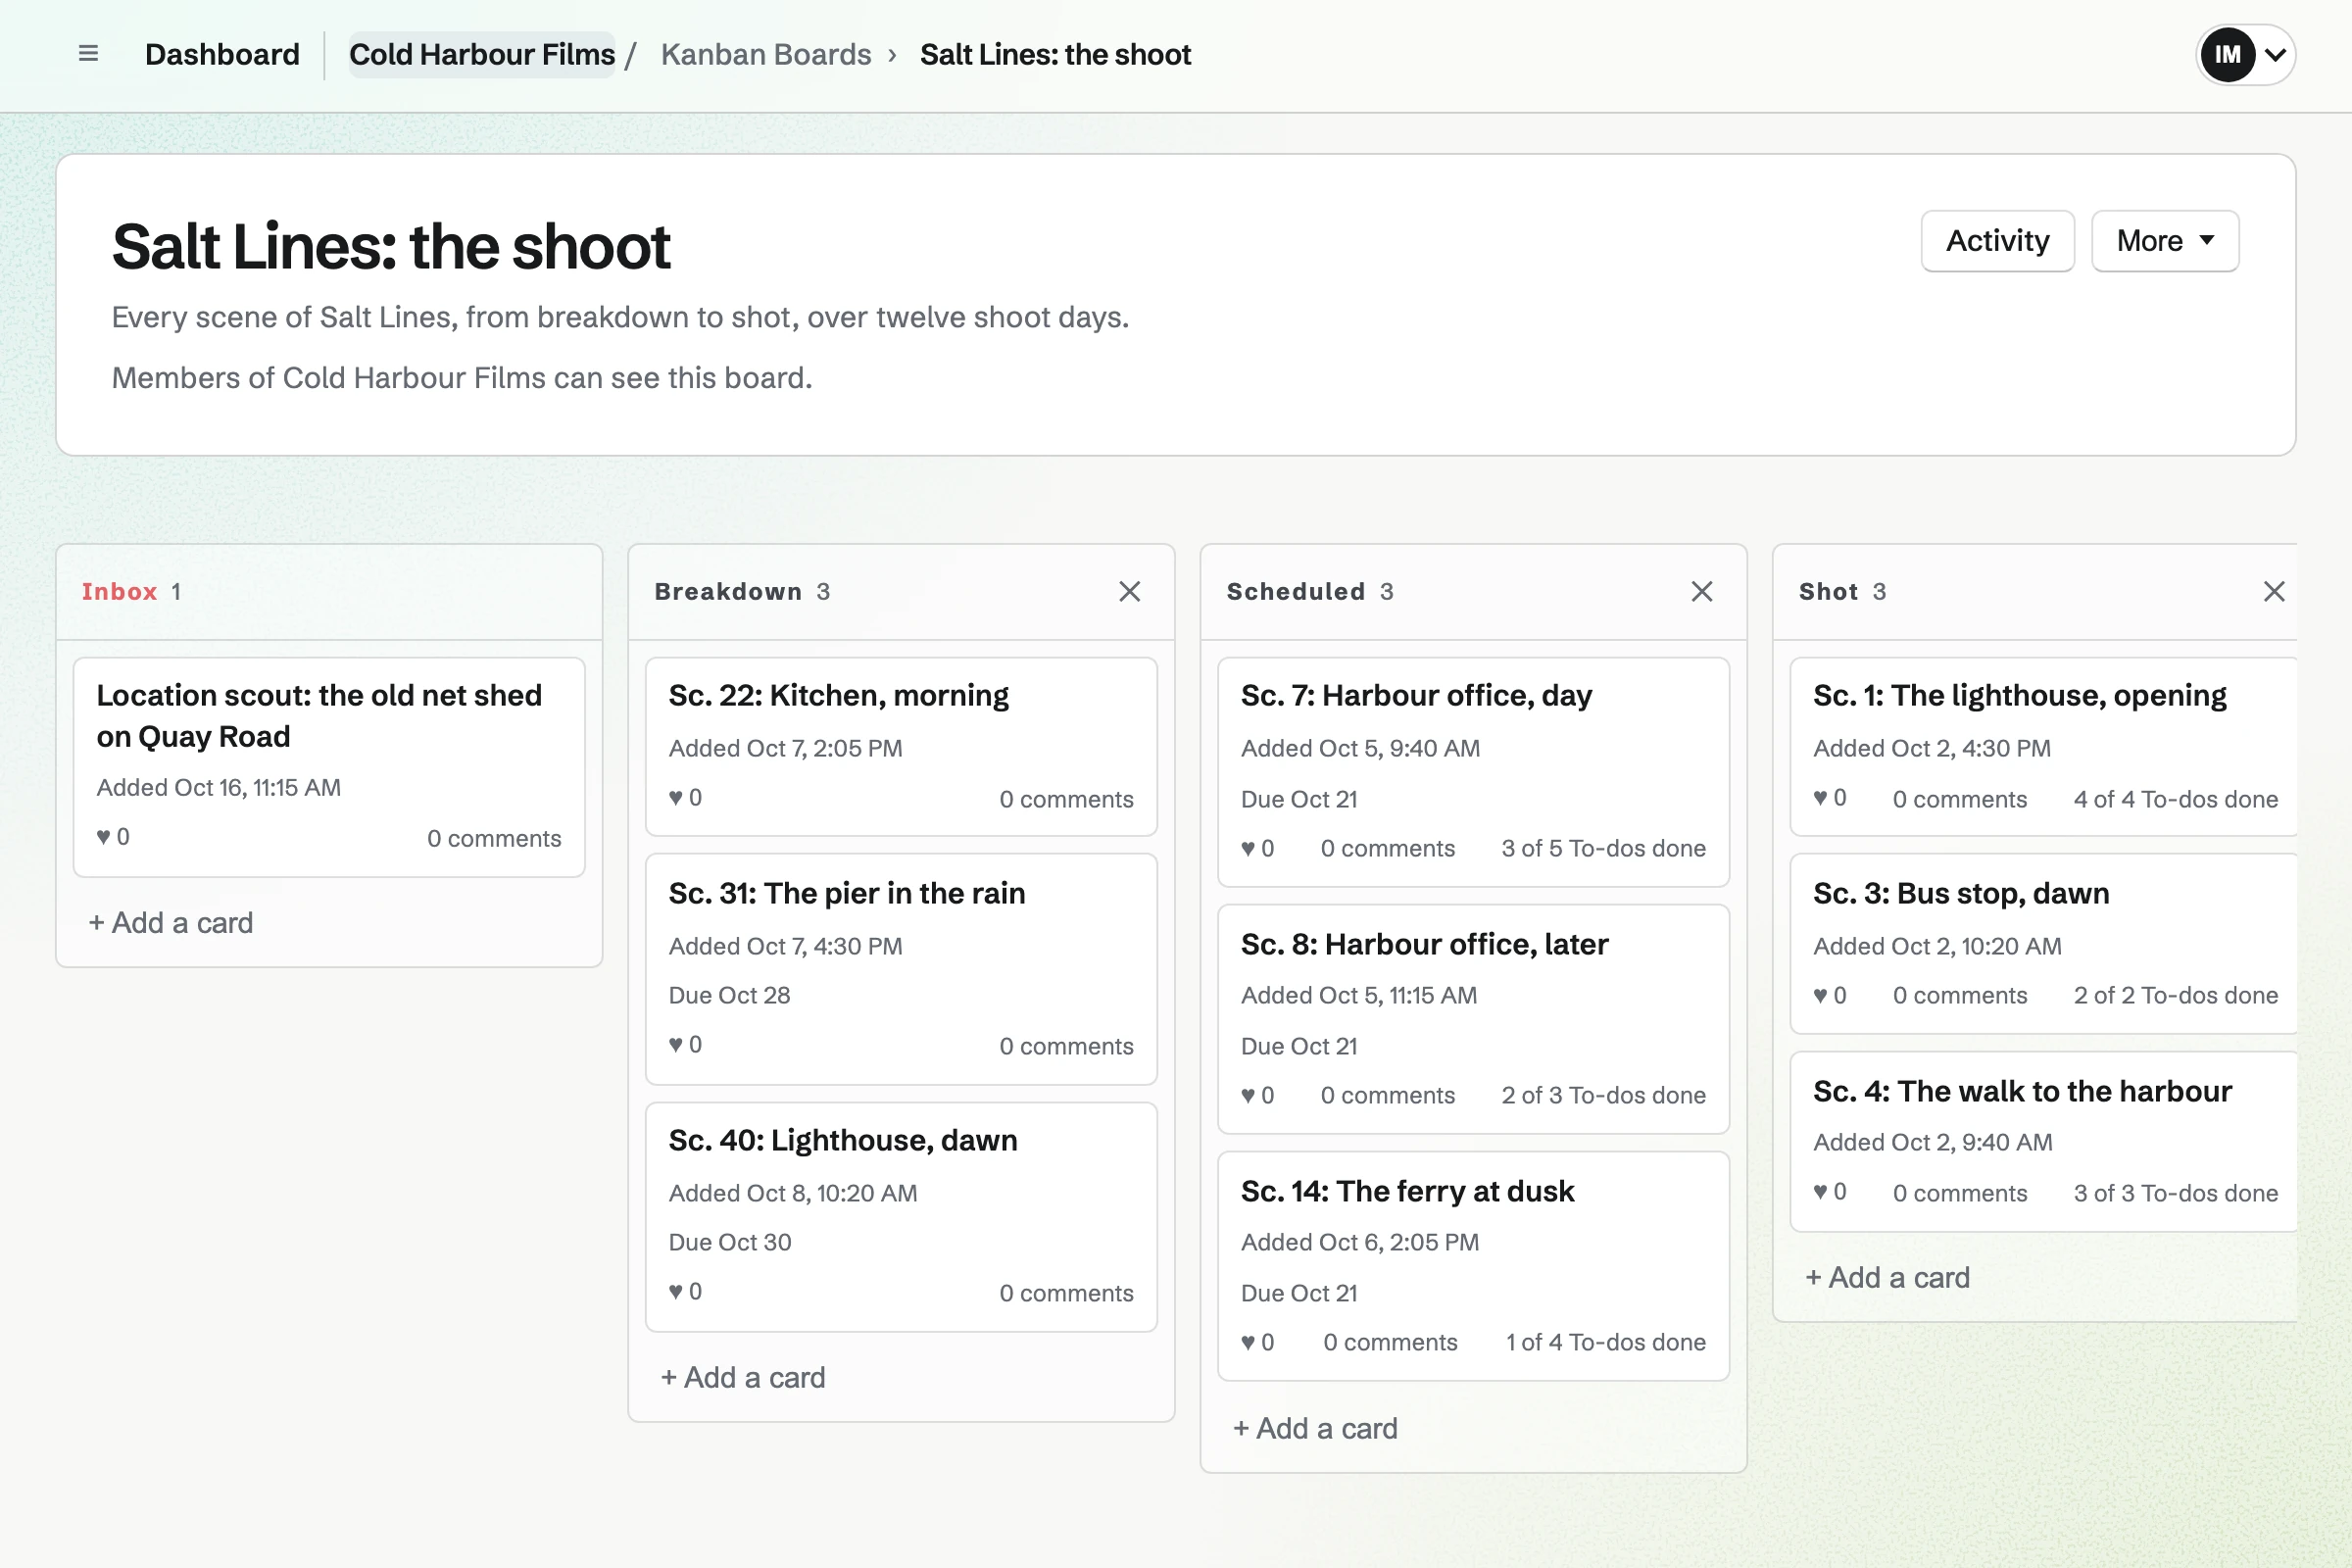Open the Activity view
This screenshot has width=2352, height=1568.
coord(1997,241)
